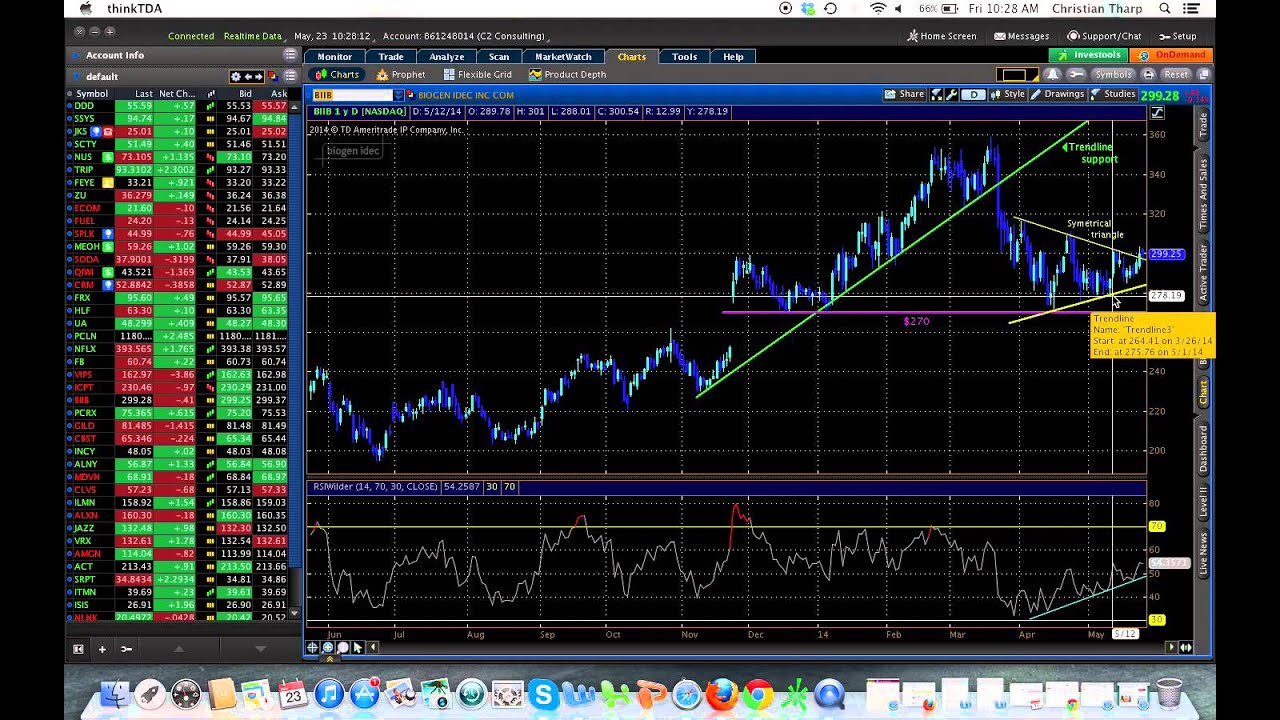Open the Tools tab
Viewport: 1280px width, 720px height.
[x=684, y=56]
